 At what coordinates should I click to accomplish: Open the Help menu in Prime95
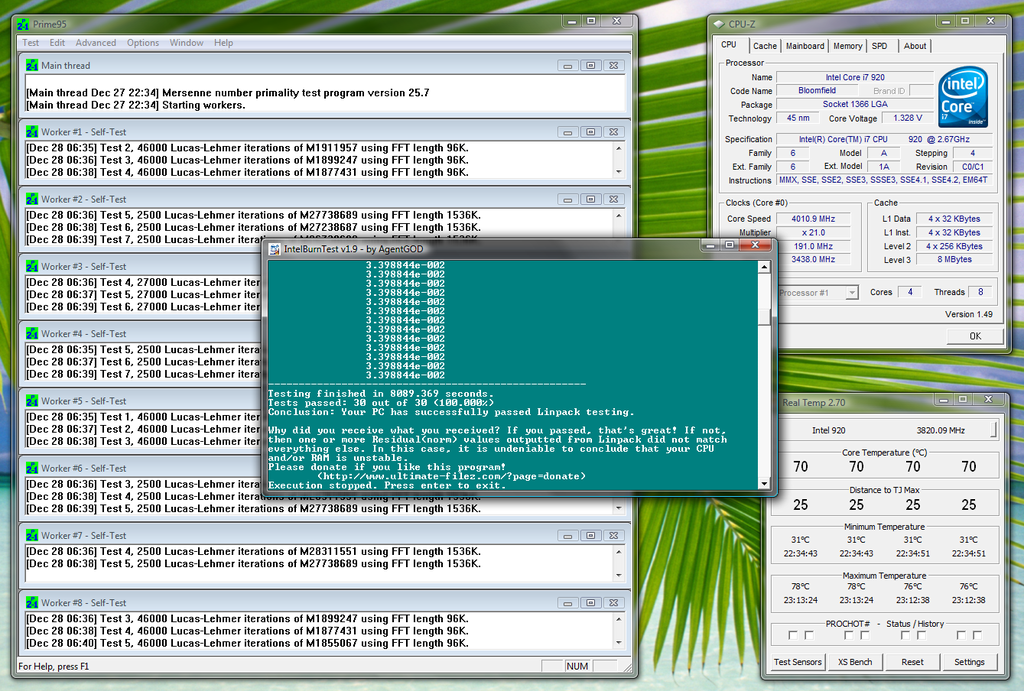coord(223,42)
